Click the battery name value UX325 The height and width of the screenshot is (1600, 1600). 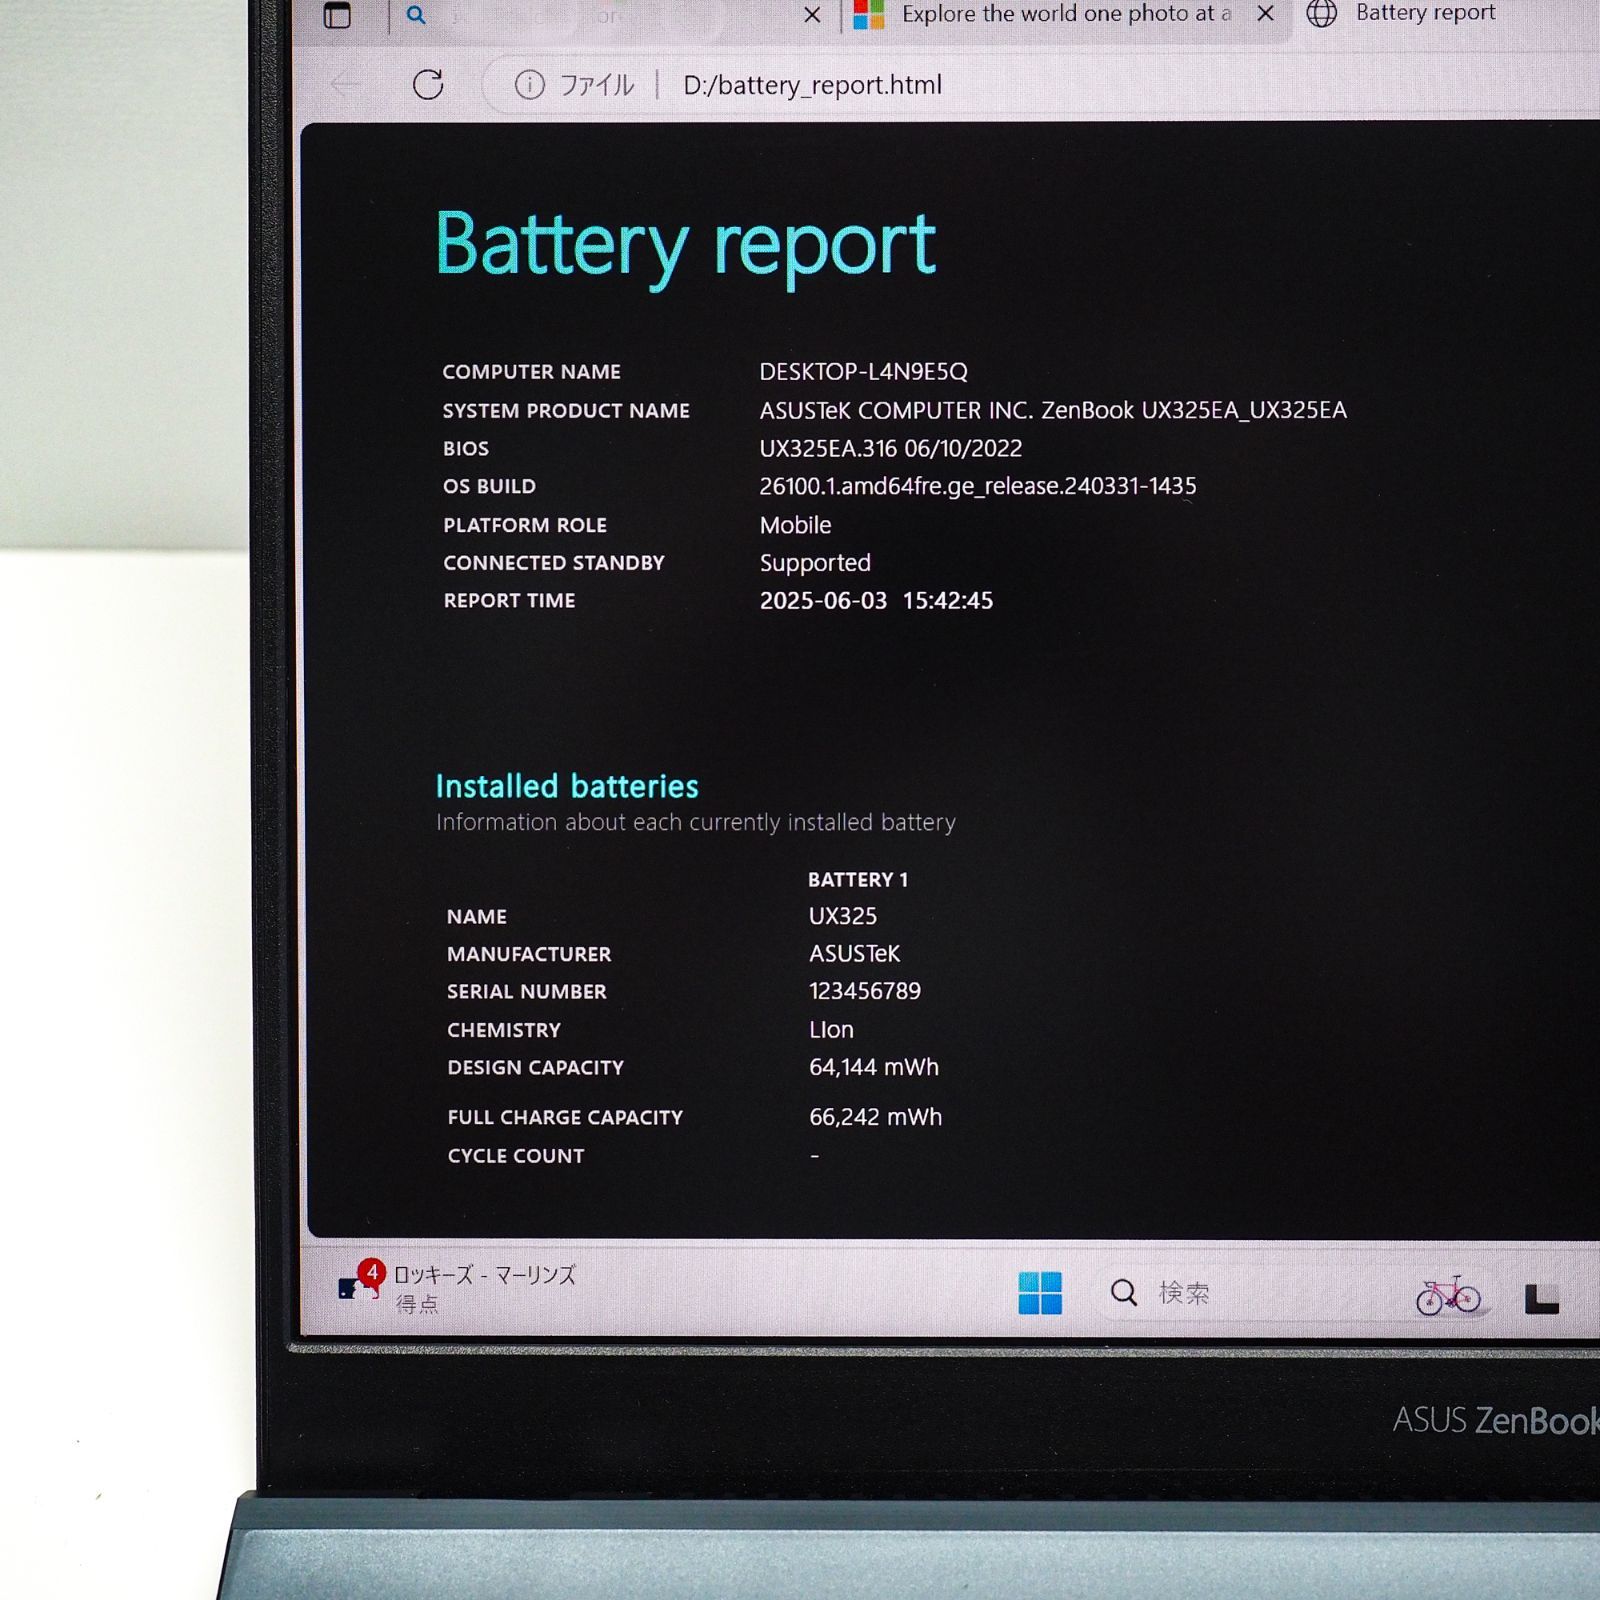click(x=843, y=916)
